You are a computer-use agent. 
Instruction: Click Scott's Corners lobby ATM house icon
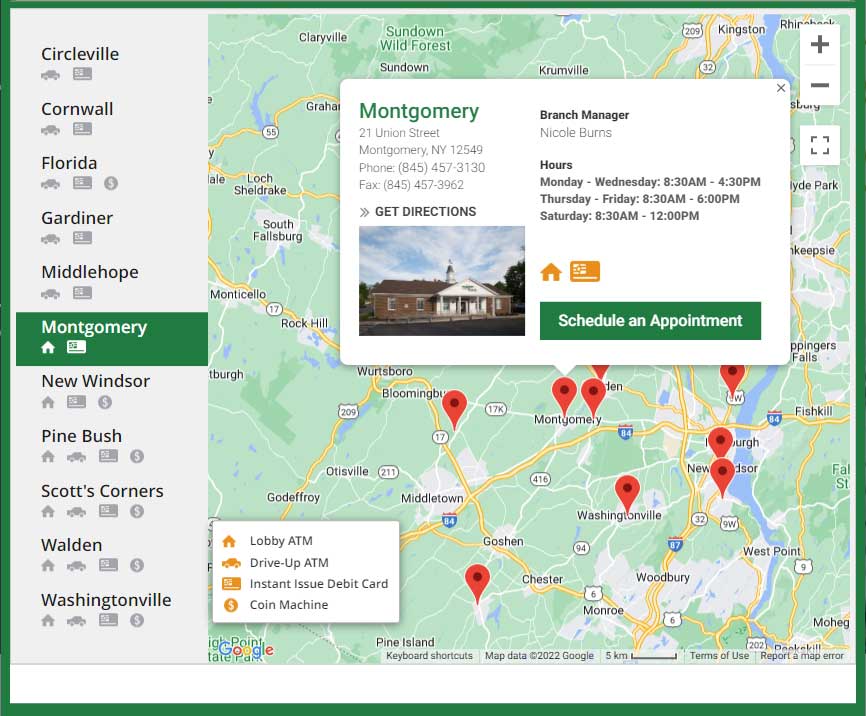(x=48, y=511)
